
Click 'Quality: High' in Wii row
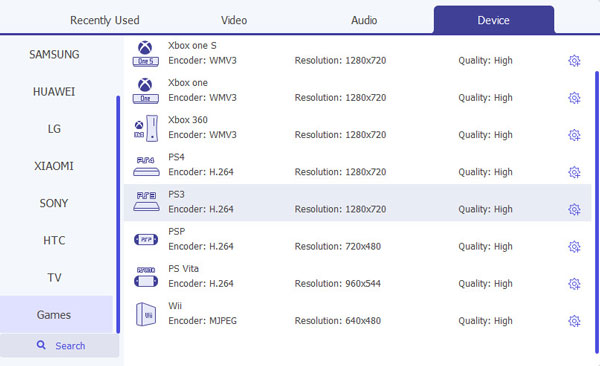tap(485, 320)
